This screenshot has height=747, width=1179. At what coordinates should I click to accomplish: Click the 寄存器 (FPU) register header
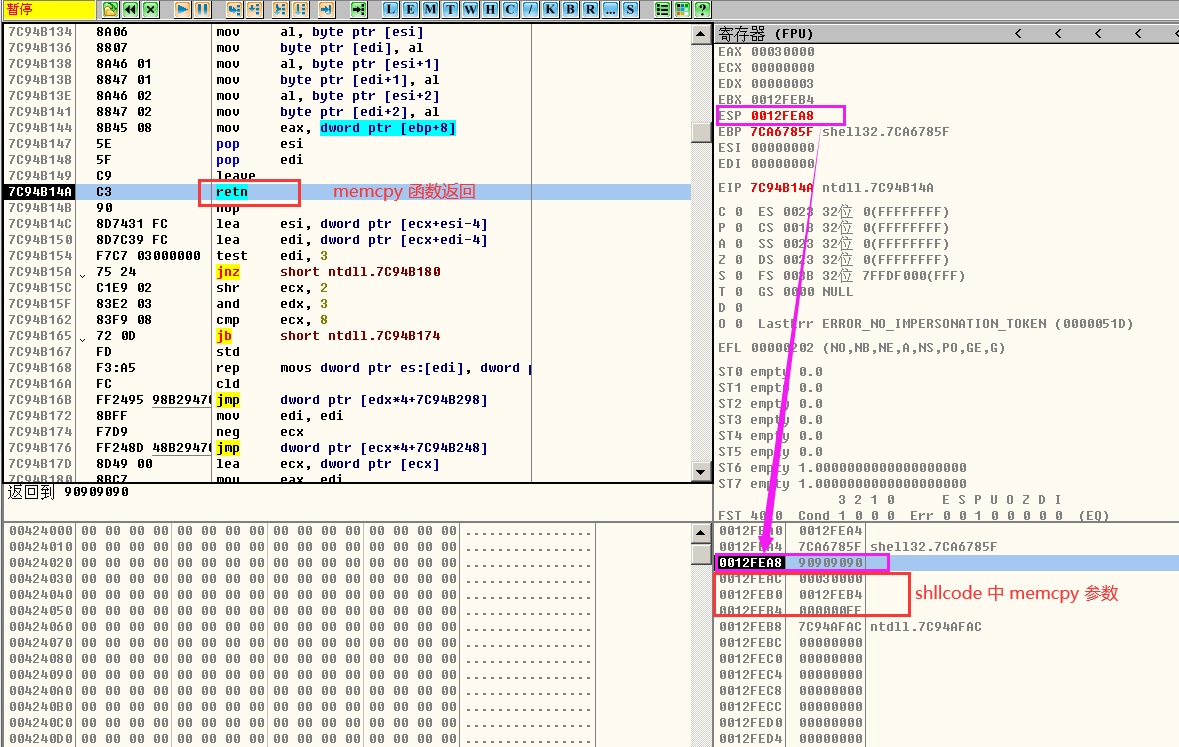click(766, 34)
